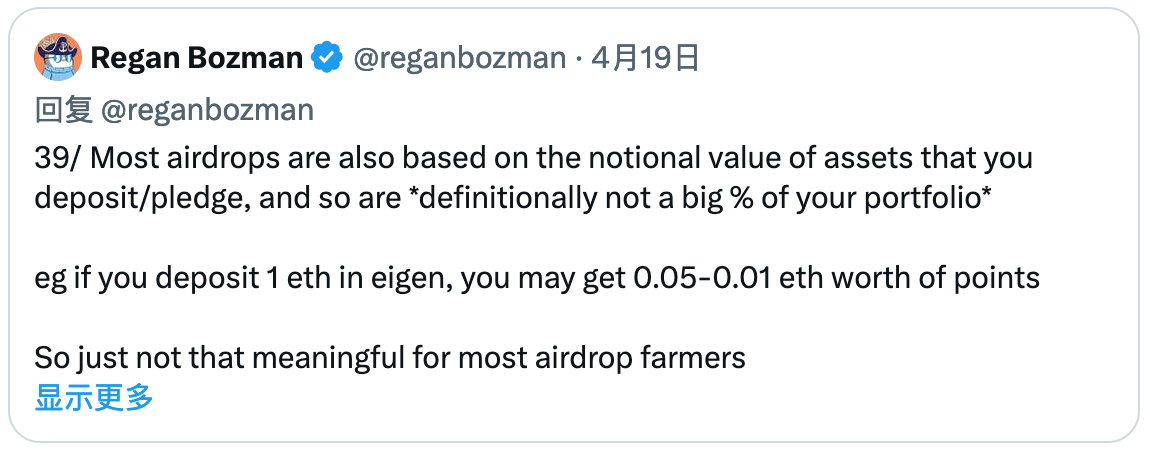
Task: Click the replied-to @reganbozman mention
Action: pyautogui.click(x=208, y=110)
